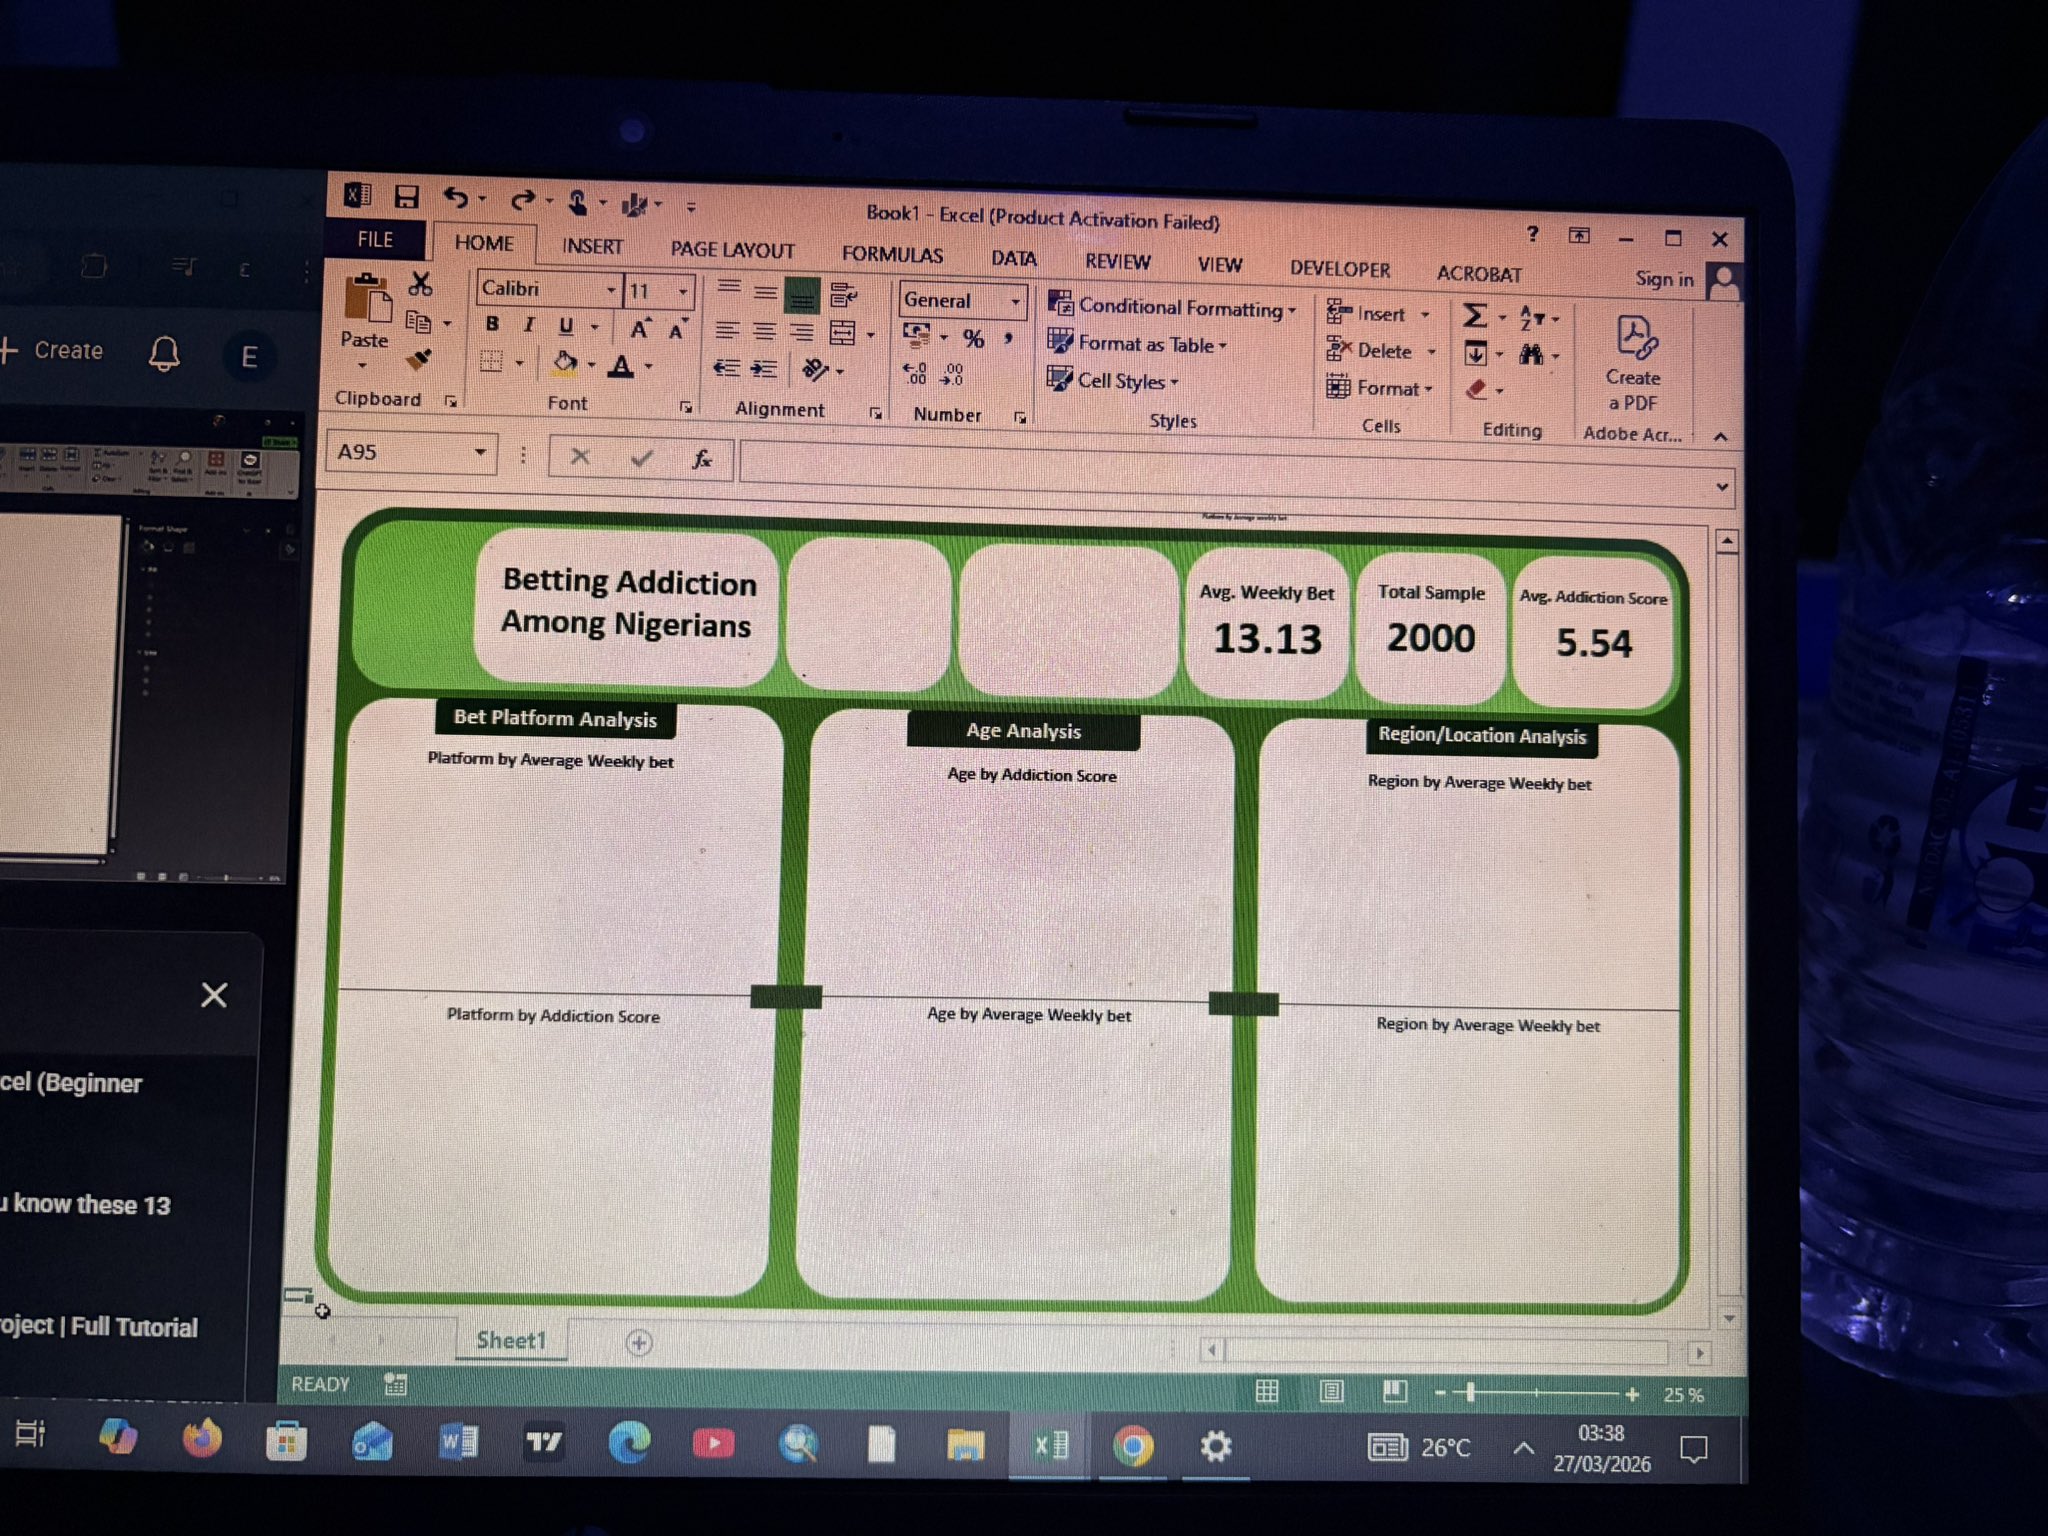Click the Save icon in quick access toolbar
Viewport: 2048px width, 1536px height.
click(406, 197)
